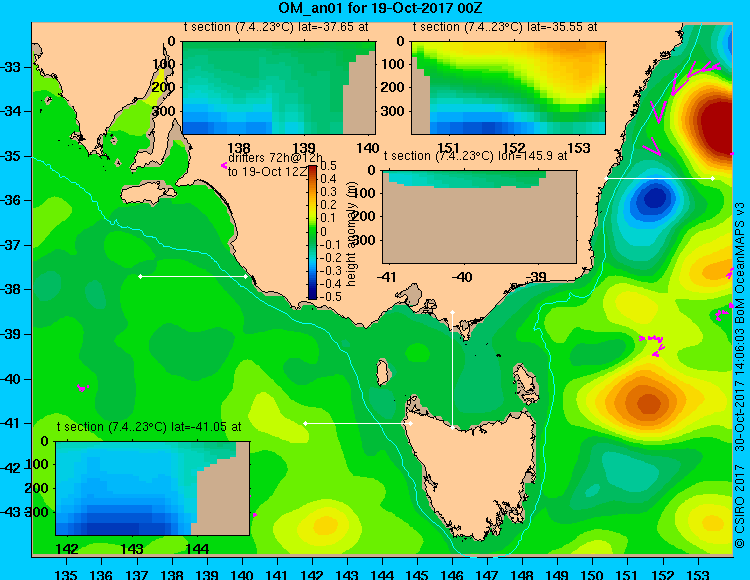Click the '150' longitude label on bottom axis
Image resolution: width=750 pixels, height=580 pixels.
click(x=593, y=574)
